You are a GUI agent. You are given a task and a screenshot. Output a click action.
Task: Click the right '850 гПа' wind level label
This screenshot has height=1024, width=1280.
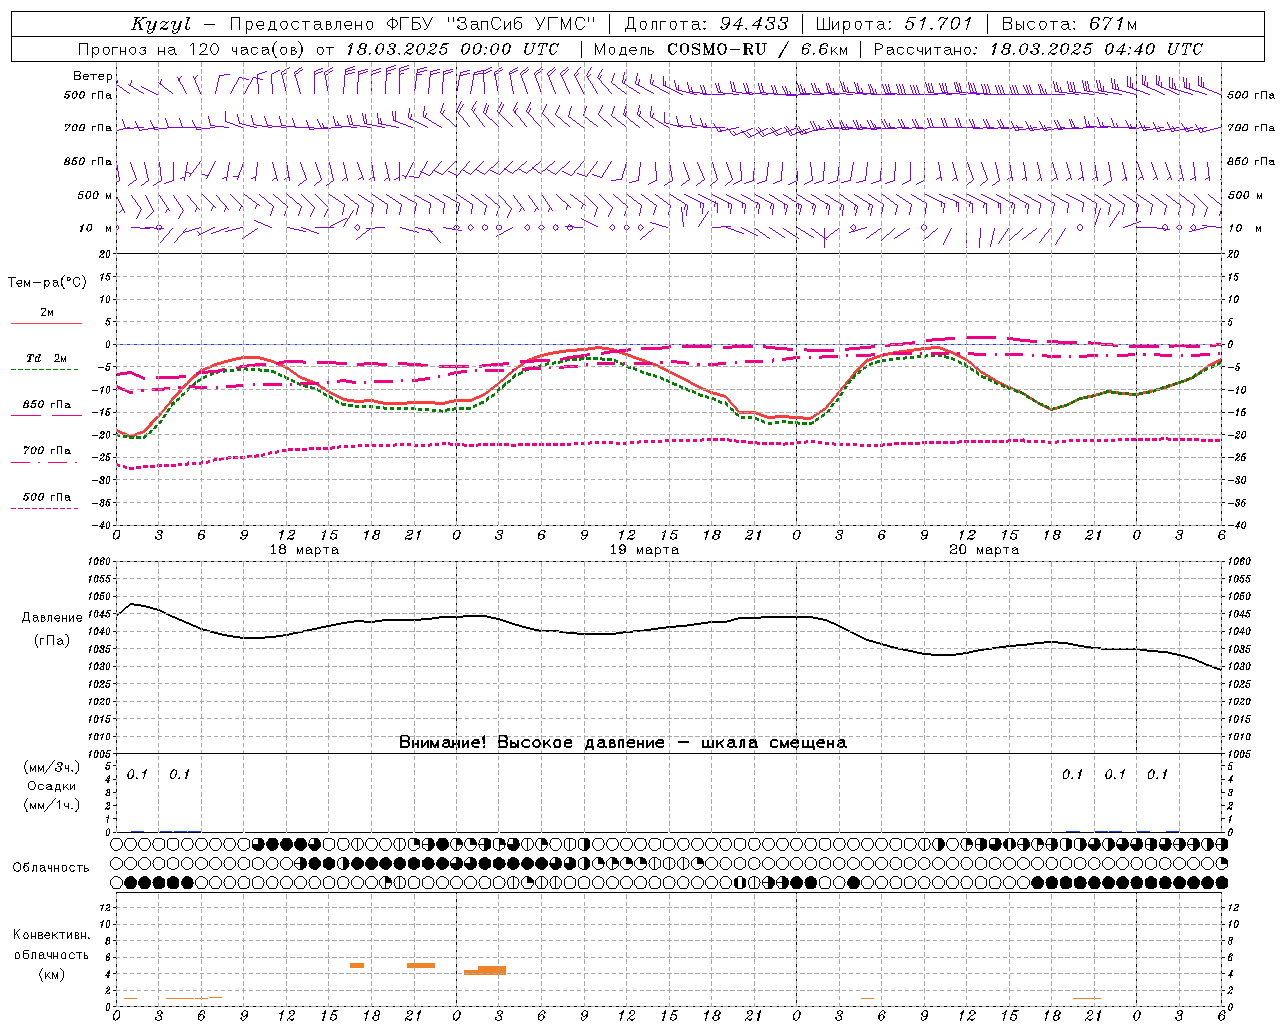pos(1251,161)
